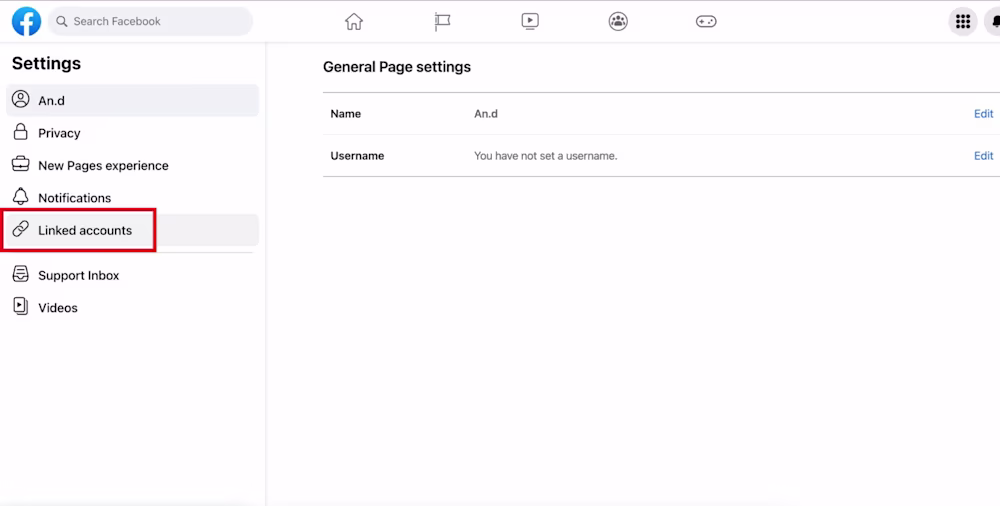Focus the Search Facebook field

(151, 22)
